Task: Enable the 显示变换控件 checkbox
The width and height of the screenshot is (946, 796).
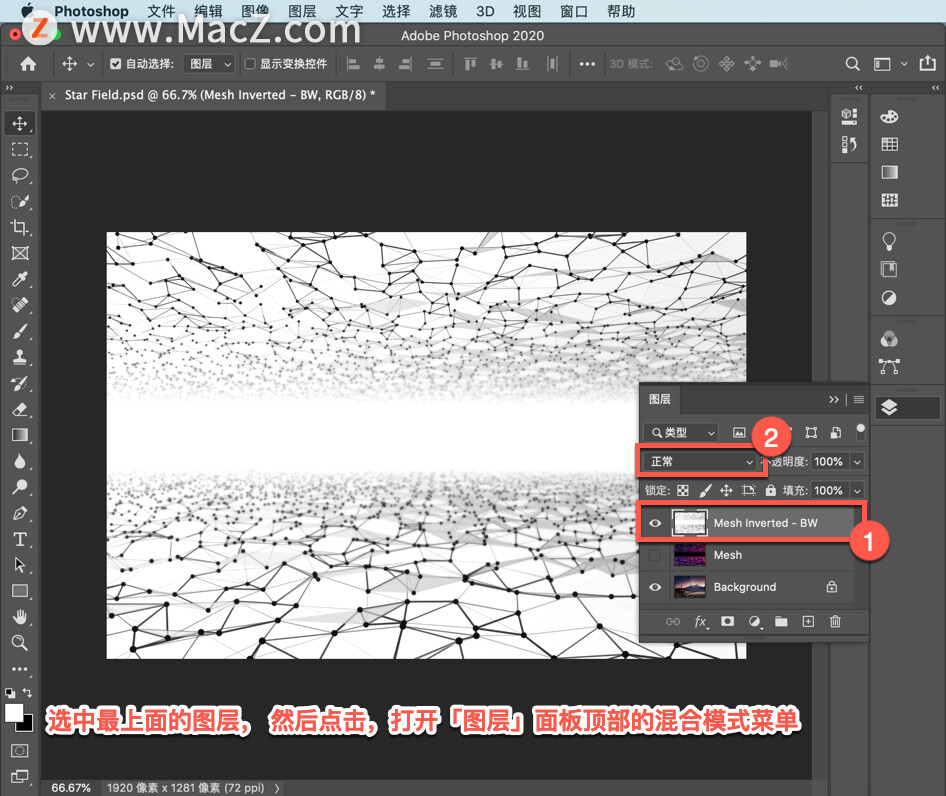Action: point(250,64)
